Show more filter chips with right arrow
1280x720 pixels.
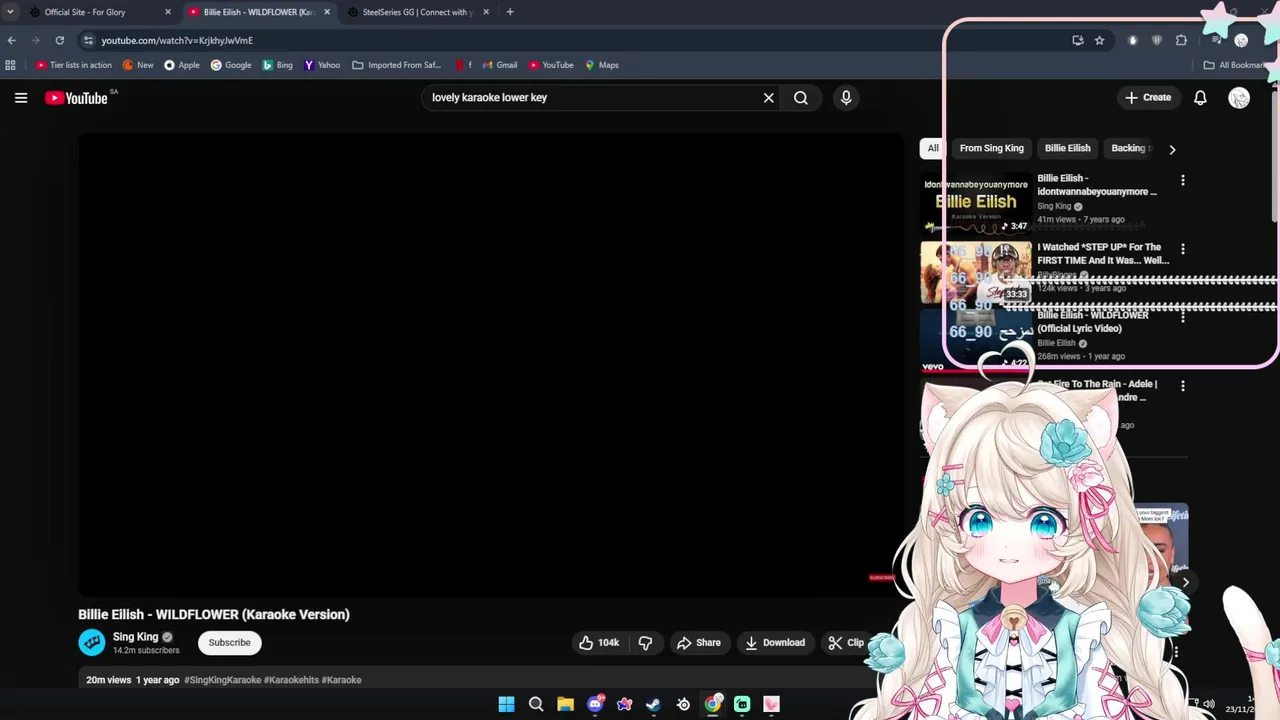[x=1172, y=149]
